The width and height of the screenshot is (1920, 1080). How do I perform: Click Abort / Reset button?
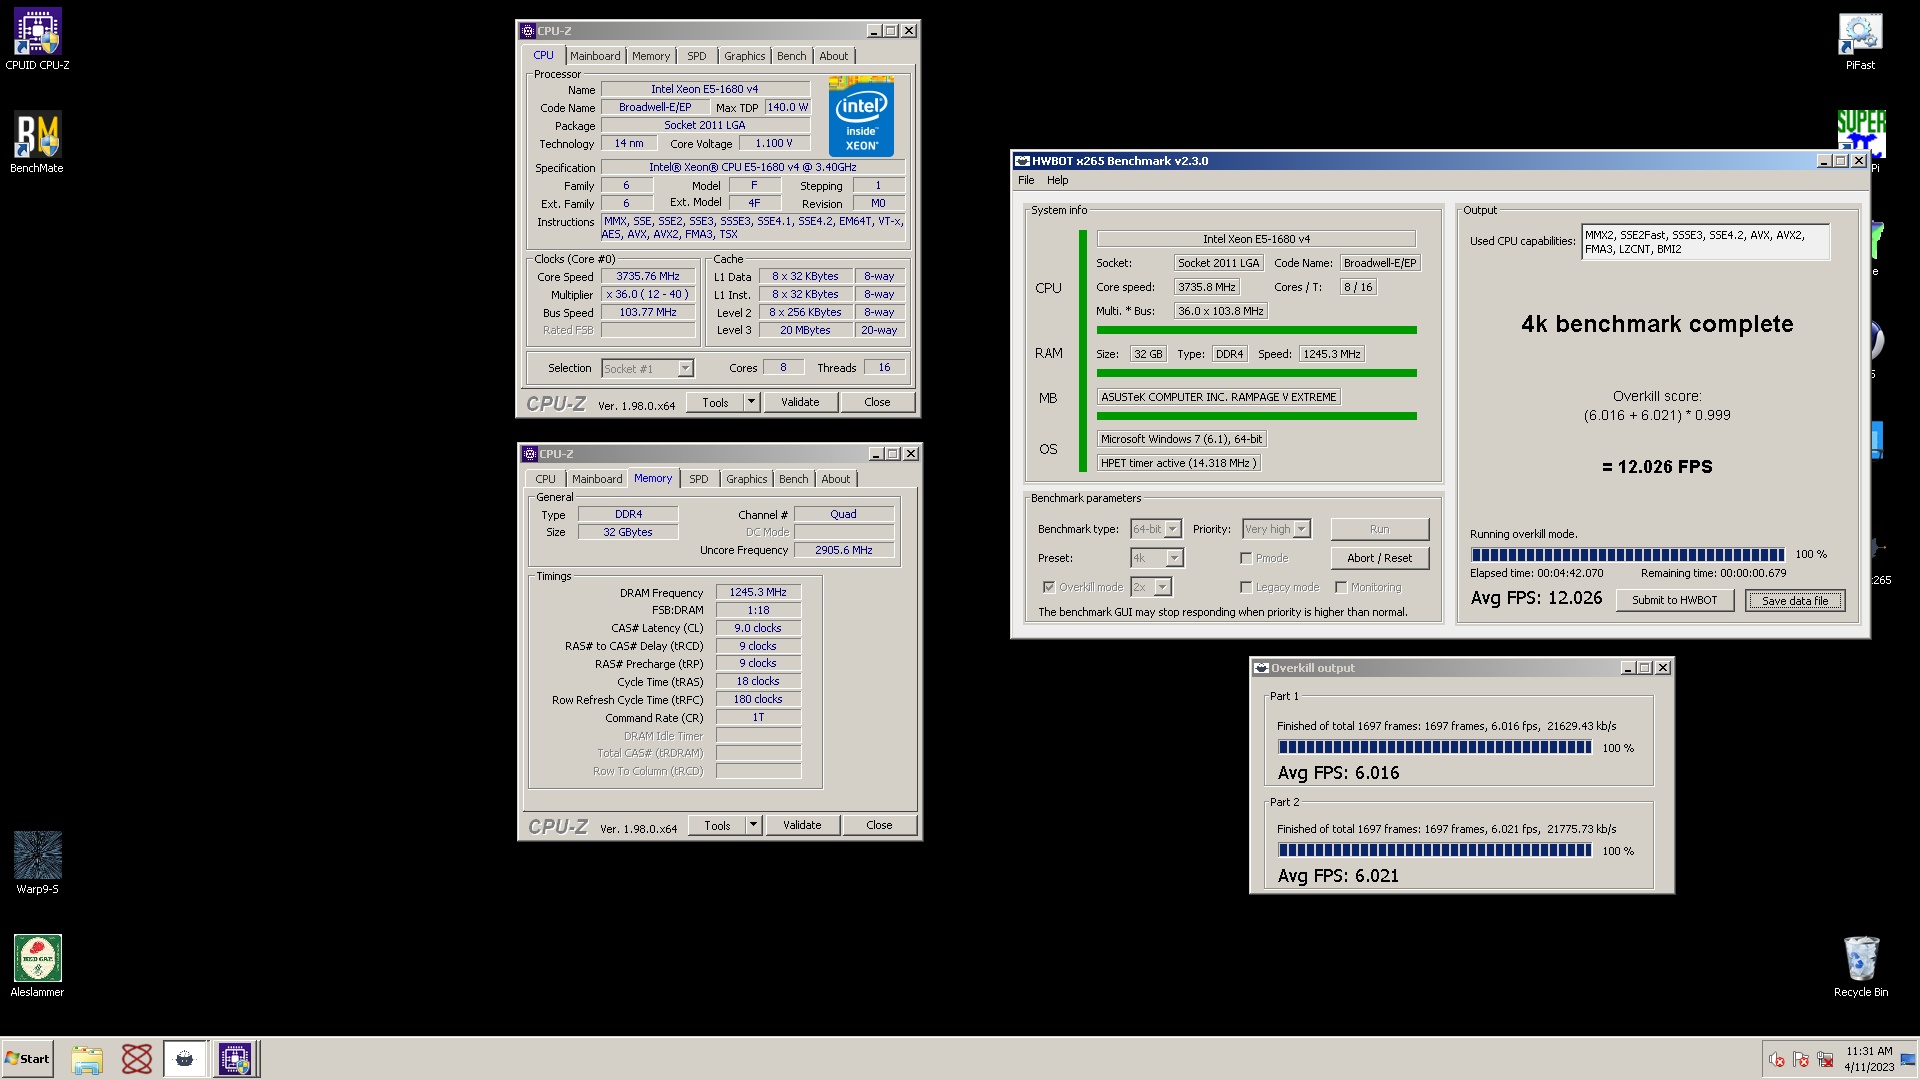tap(1380, 558)
